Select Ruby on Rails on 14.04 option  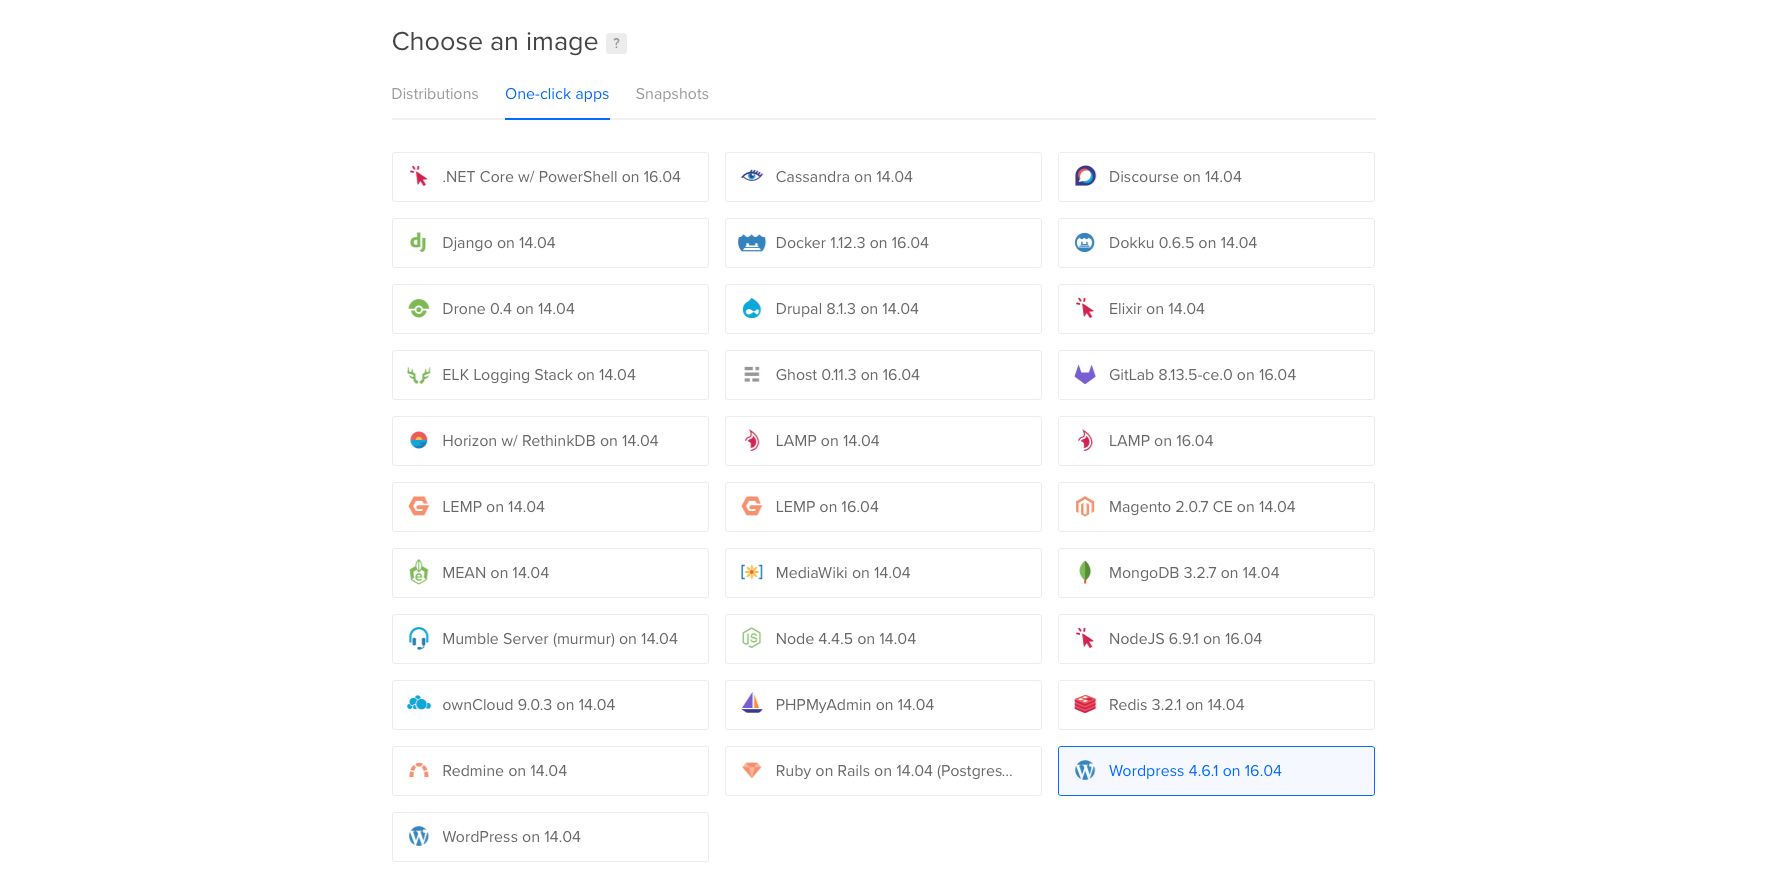pos(882,771)
